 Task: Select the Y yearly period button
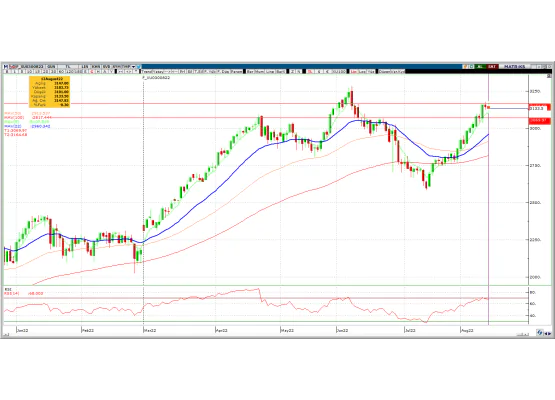tap(111, 71)
